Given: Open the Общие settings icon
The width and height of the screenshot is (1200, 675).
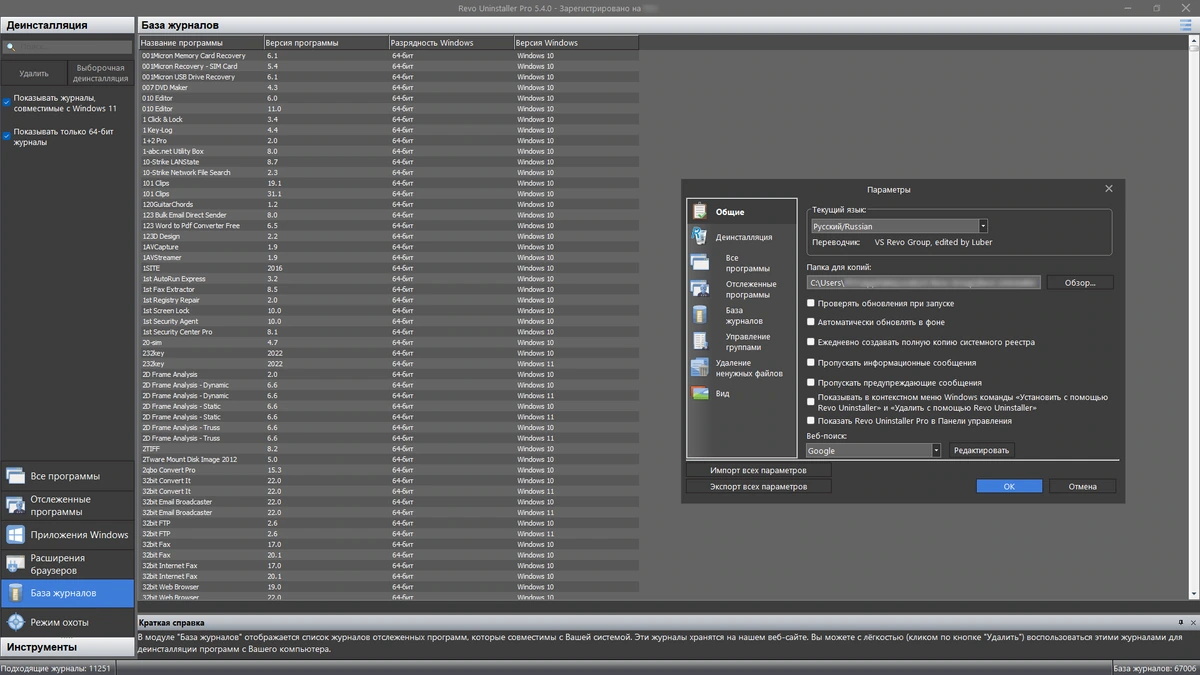Looking at the screenshot, I should coord(699,212).
